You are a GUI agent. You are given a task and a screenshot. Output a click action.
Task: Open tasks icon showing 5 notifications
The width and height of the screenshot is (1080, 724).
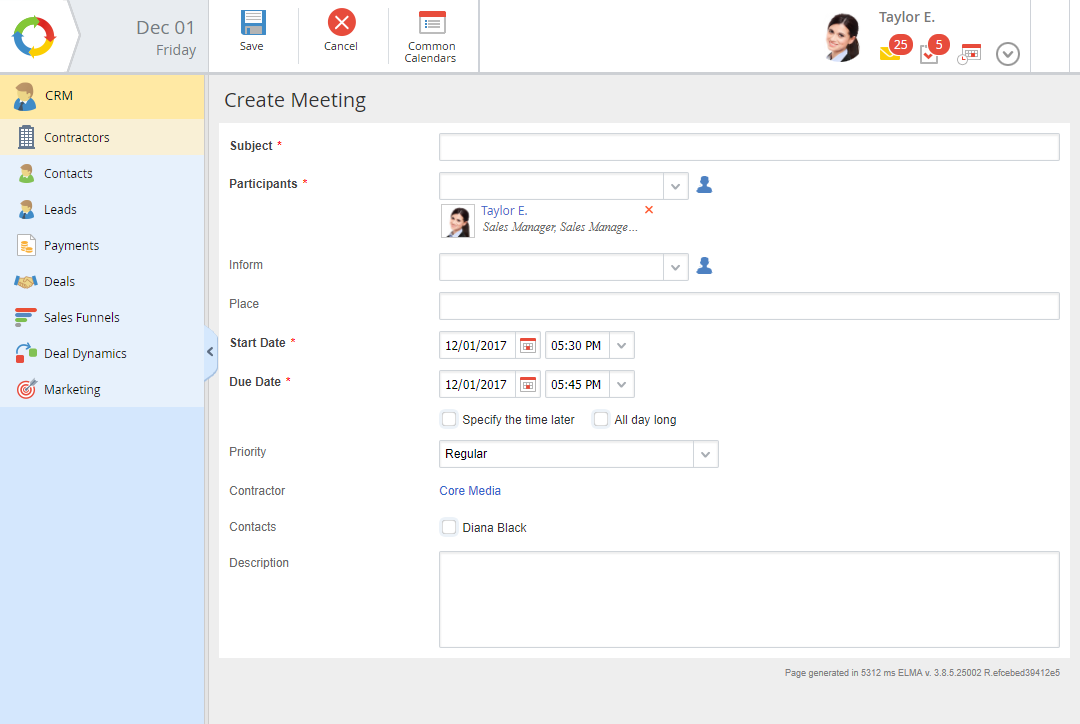929,54
